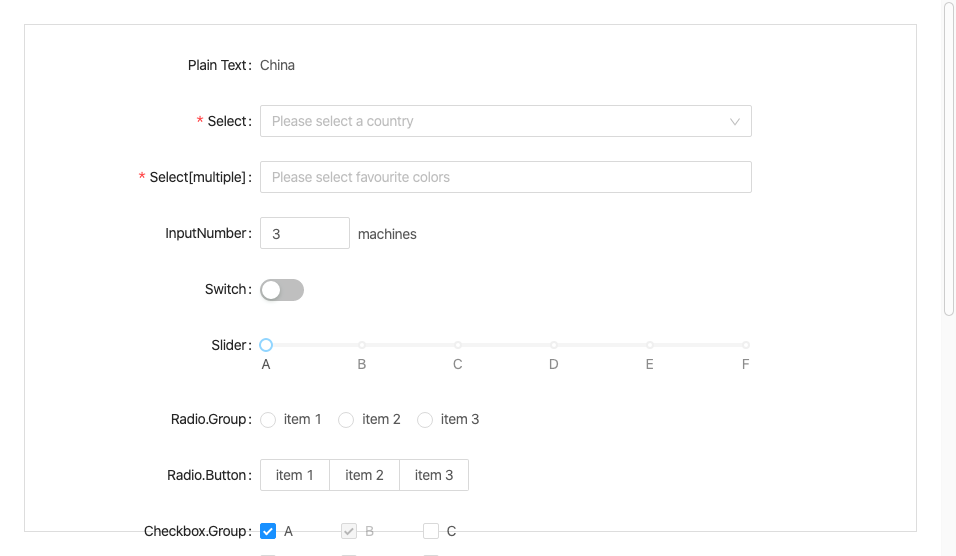Viewport: 956px width, 556px height.
Task: Click the disabled checkbox B
Action: coord(349,531)
